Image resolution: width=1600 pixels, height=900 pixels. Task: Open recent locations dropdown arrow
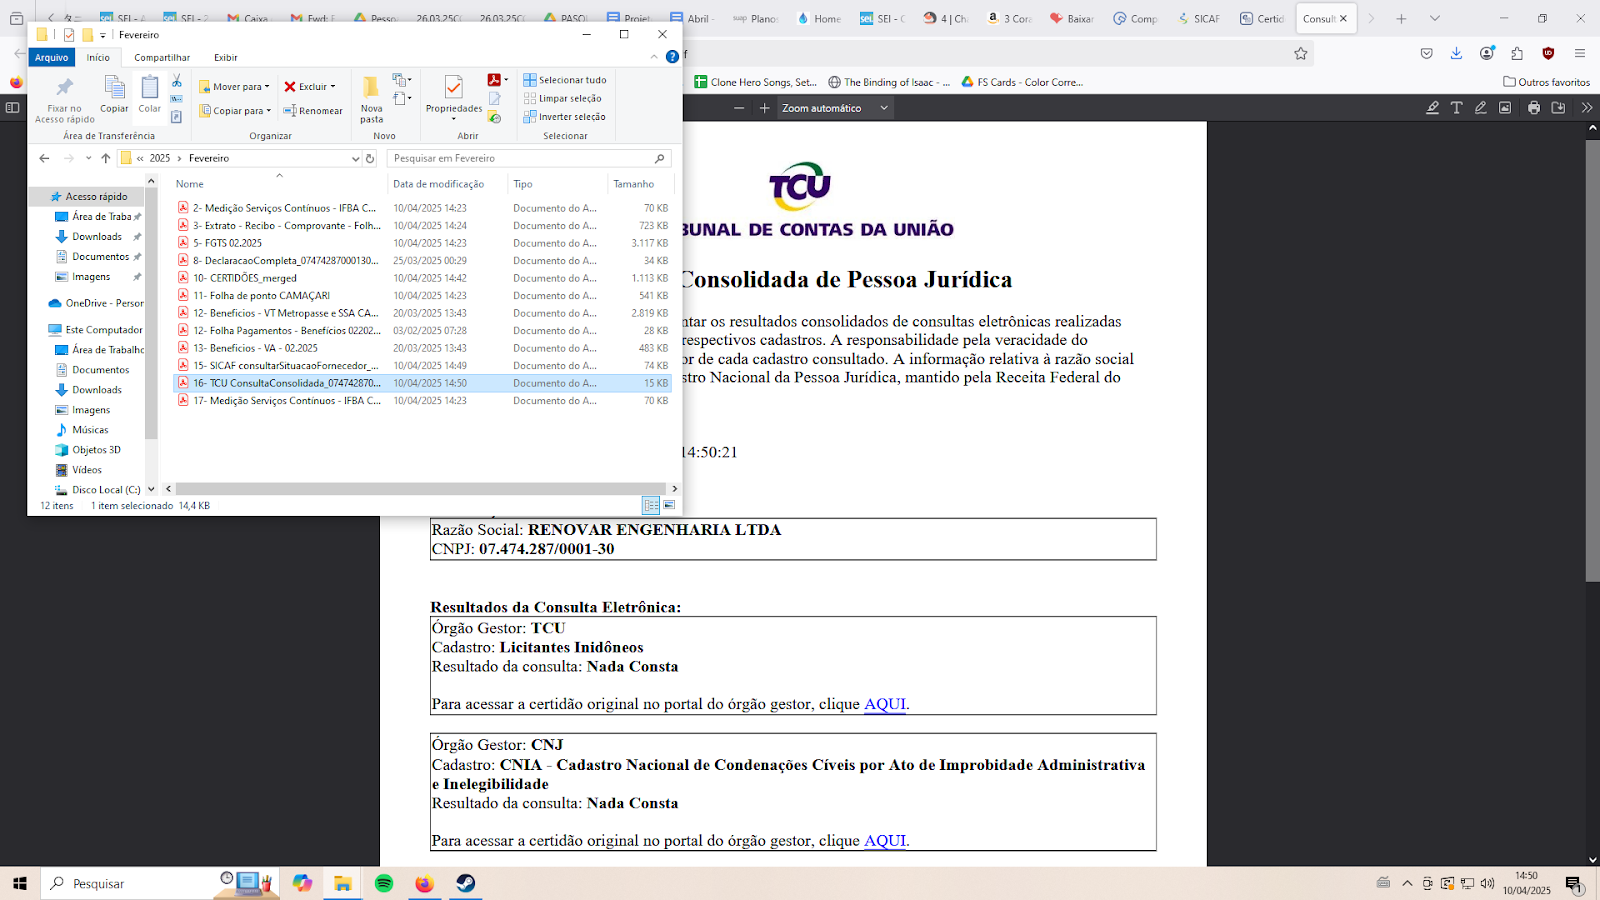coord(88,158)
